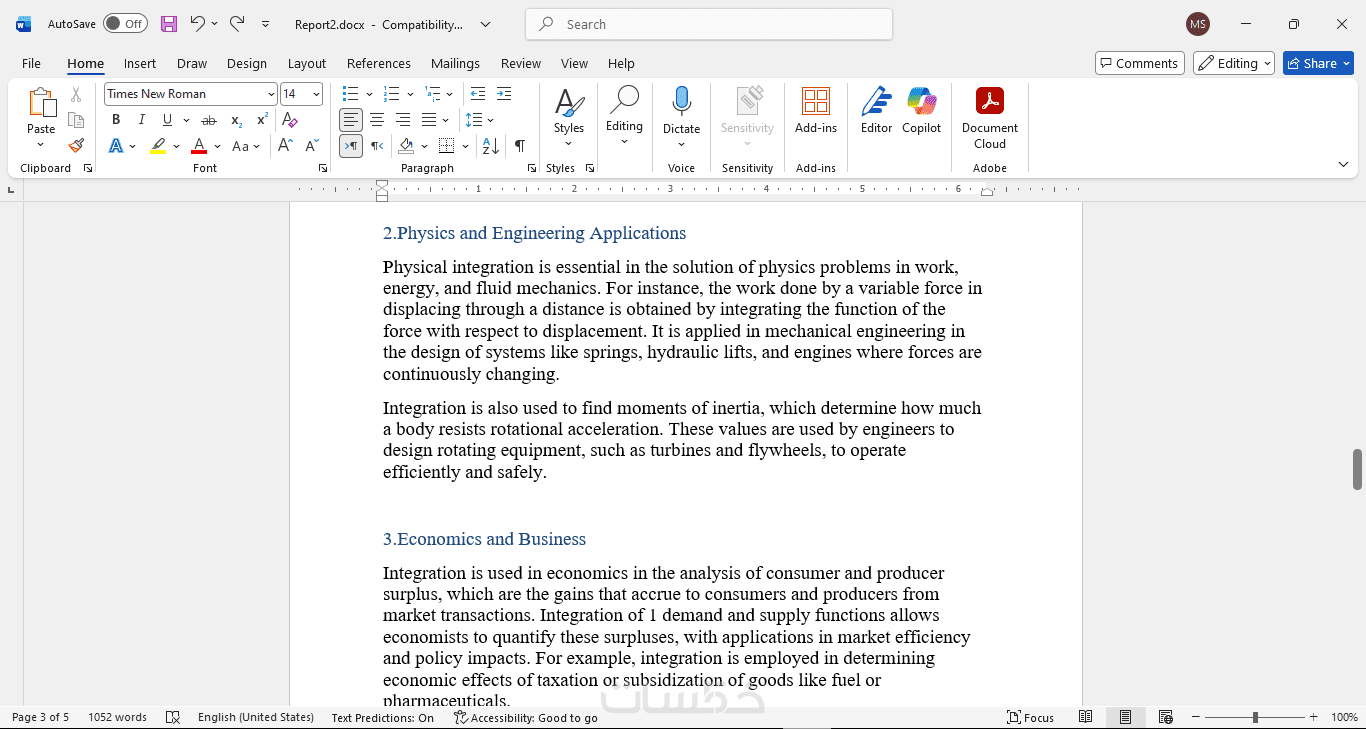The height and width of the screenshot is (729, 1366).
Task: Activate the Format Painter brush
Action: (x=76, y=146)
